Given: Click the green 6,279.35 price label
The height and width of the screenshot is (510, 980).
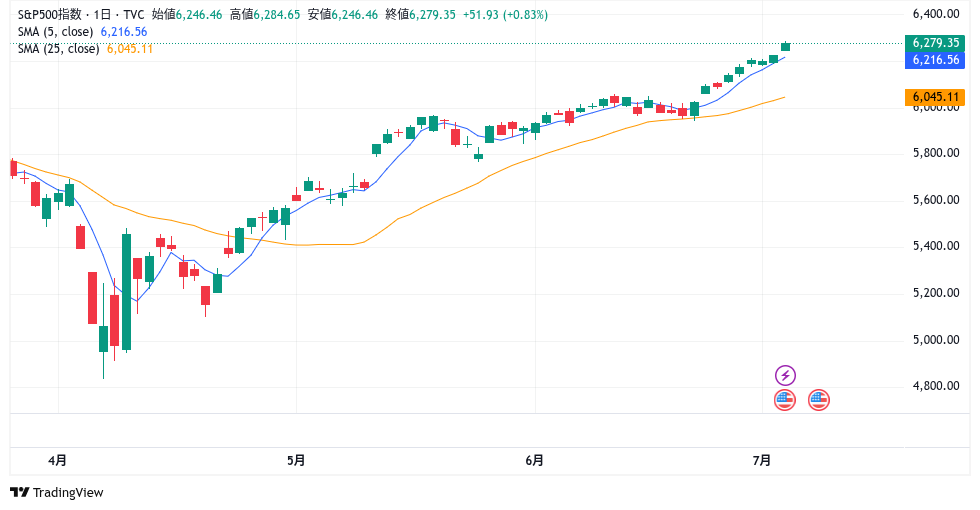Looking at the screenshot, I should (x=935, y=43).
